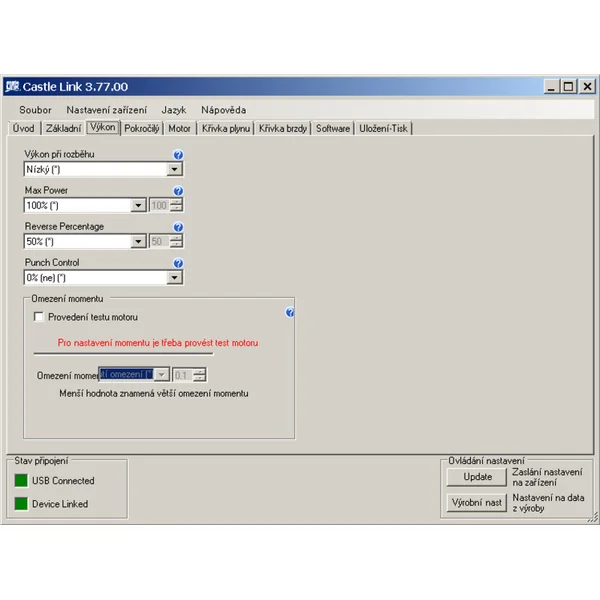
Task: Switch to the Křivka plynu tab
Action: coord(226,128)
